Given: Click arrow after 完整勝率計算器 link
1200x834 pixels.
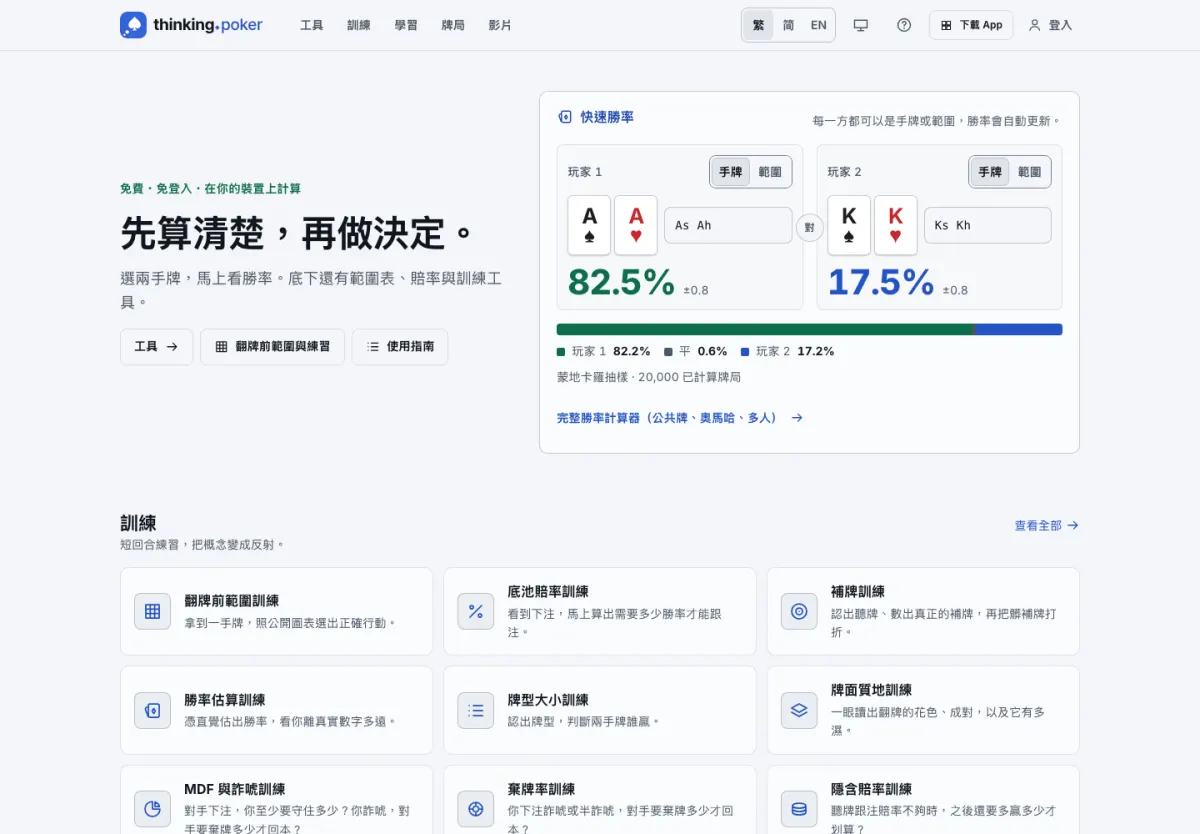Looking at the screenshot, I should click(797, 418).
